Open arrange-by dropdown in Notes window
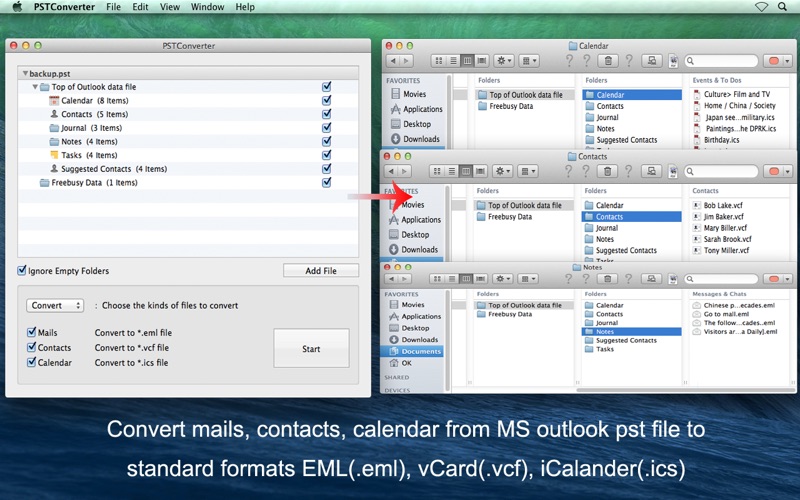The height and width of the screenshot is (500, 800). (x=528, y=279)
